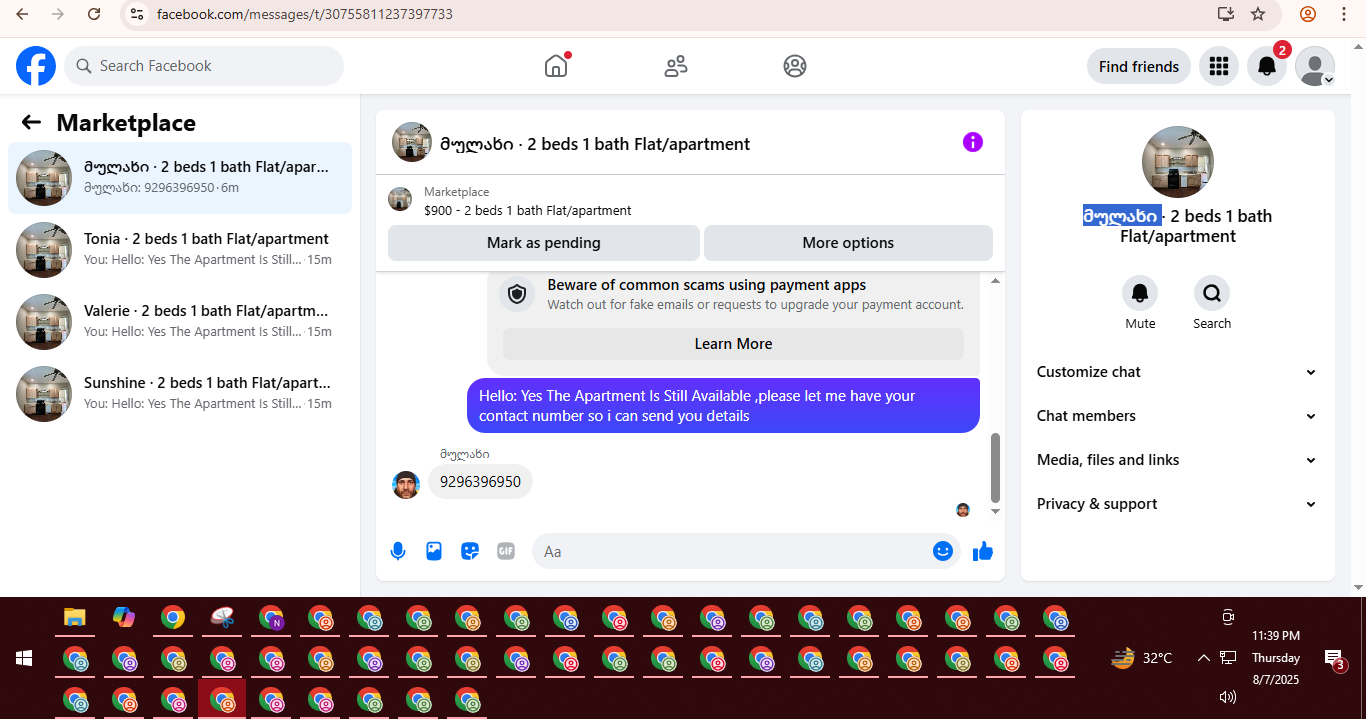1366x719 pixels.
Task: Choose a sticker with the sticker icon
Action: pos(470,551)
